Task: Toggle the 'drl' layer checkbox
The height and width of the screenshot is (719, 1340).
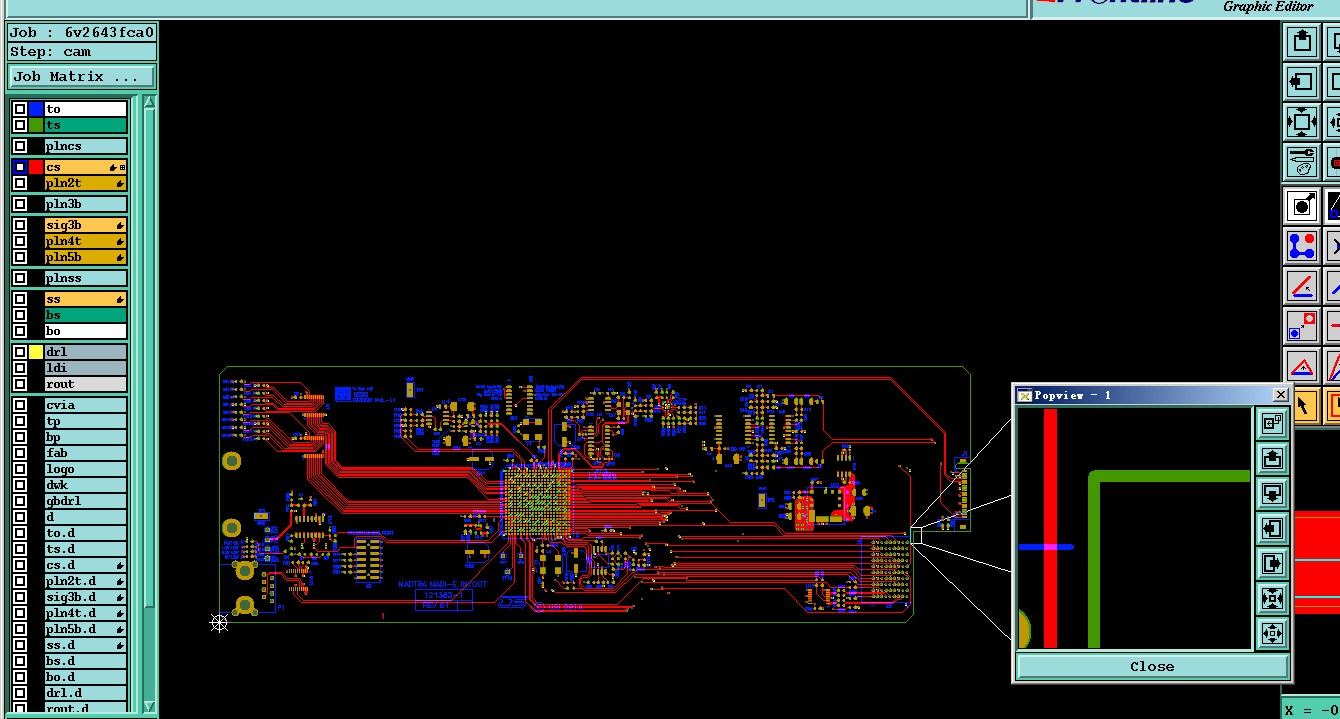Action: [20, 352]
